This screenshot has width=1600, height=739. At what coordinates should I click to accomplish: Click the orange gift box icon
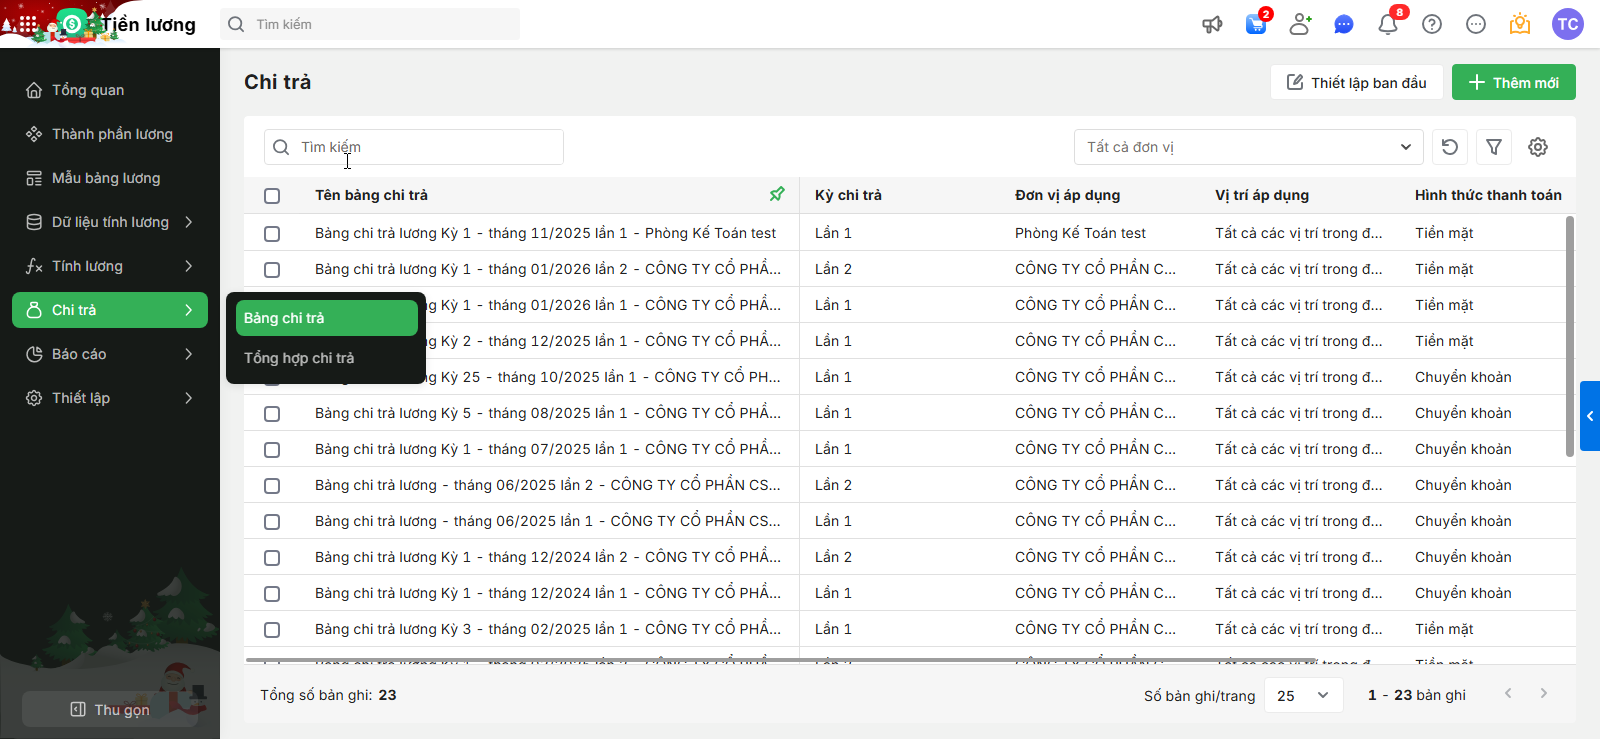1520,24
